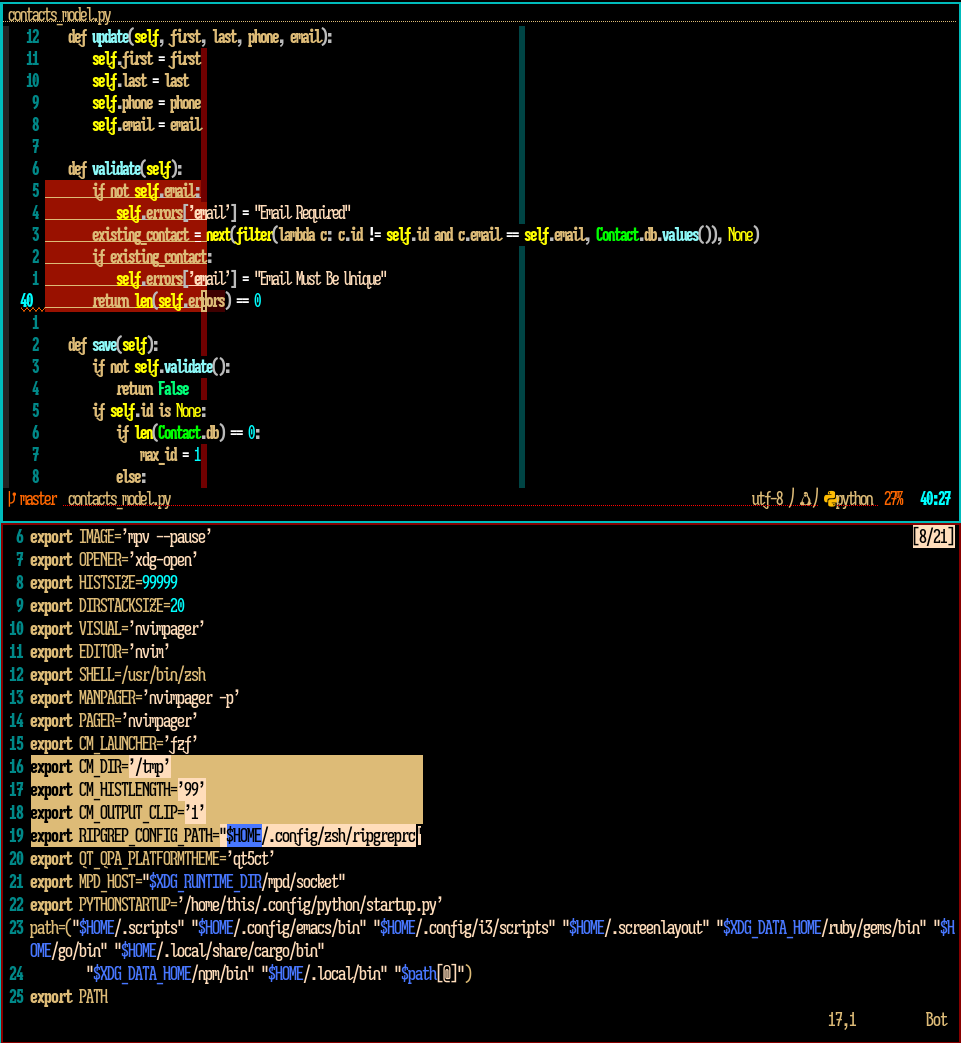This screenshot has width=961, height=1043.
Task: Click the "export CM_LAUNCHER='fzf'" line
Action: click(114, 744)
